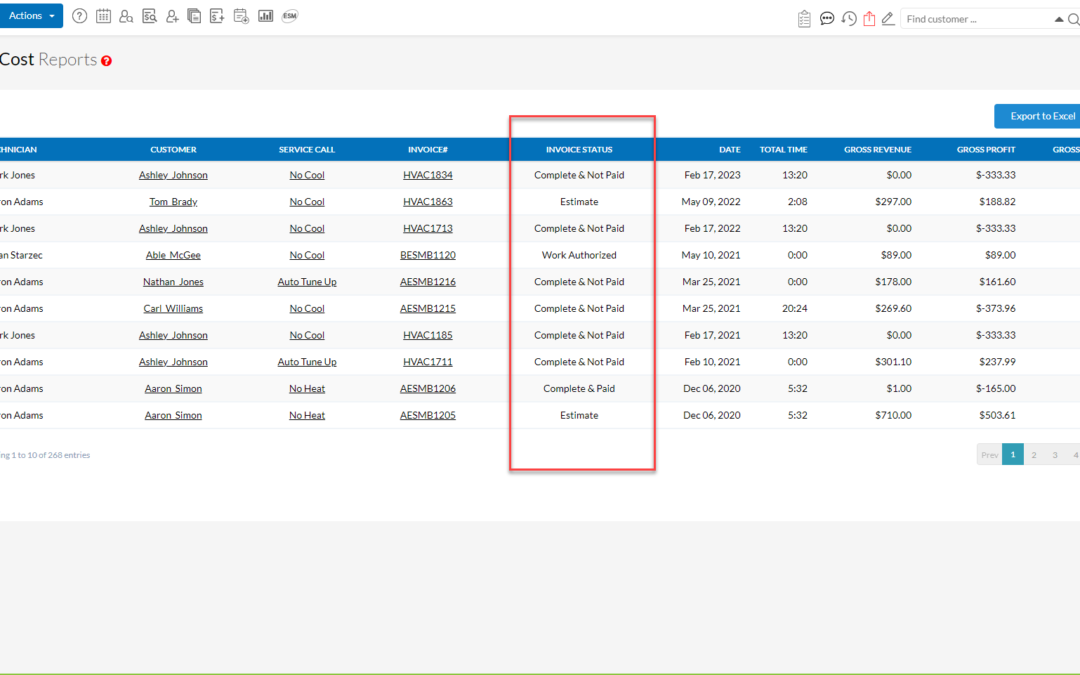Select the customer search icon
The width and height of the screenshot is (1080, 675).
pyautogui.click(x=125, y=15)
